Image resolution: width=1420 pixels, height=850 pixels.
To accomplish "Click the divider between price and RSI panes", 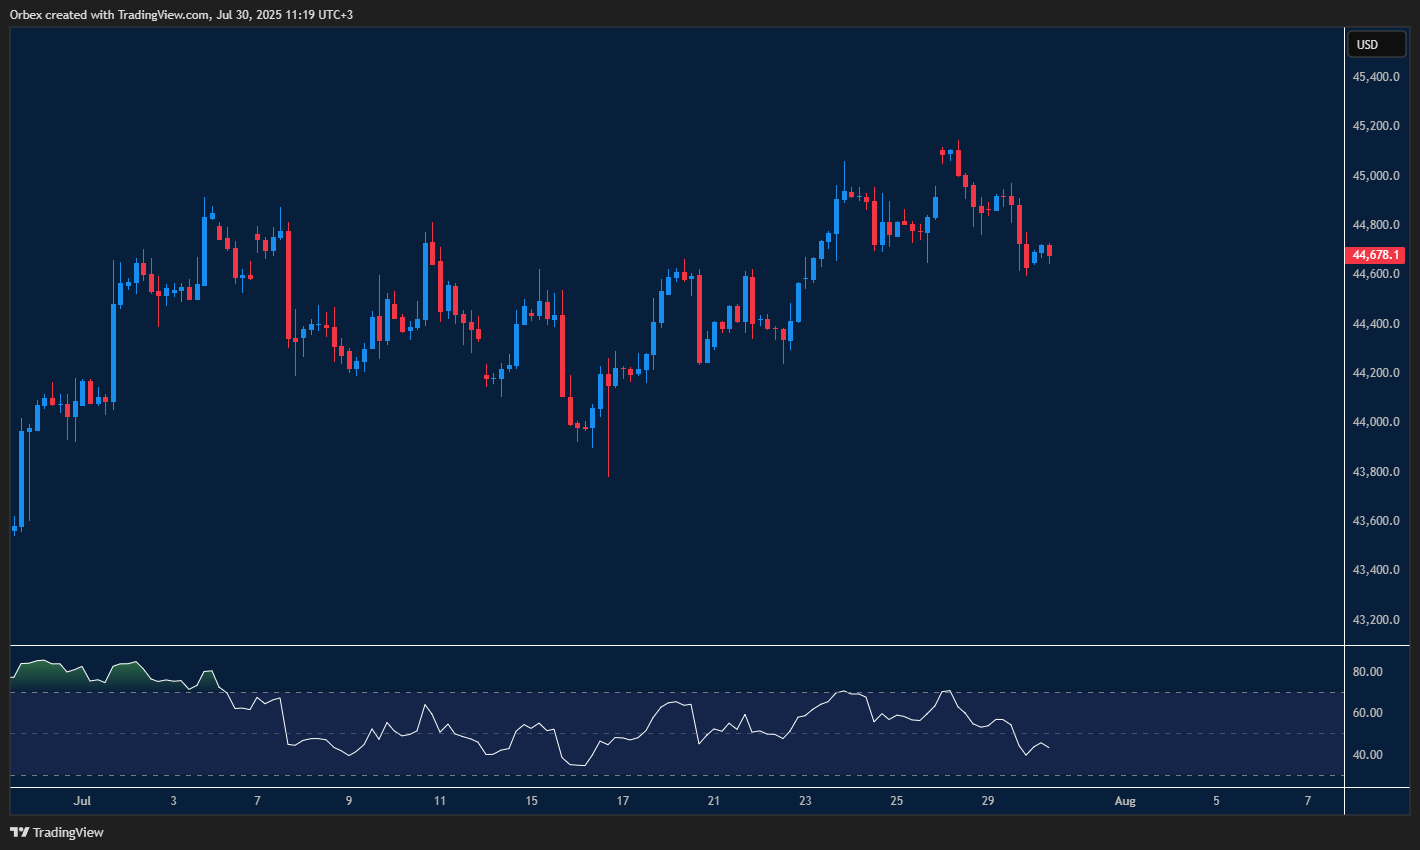I will tap(677, 646).
